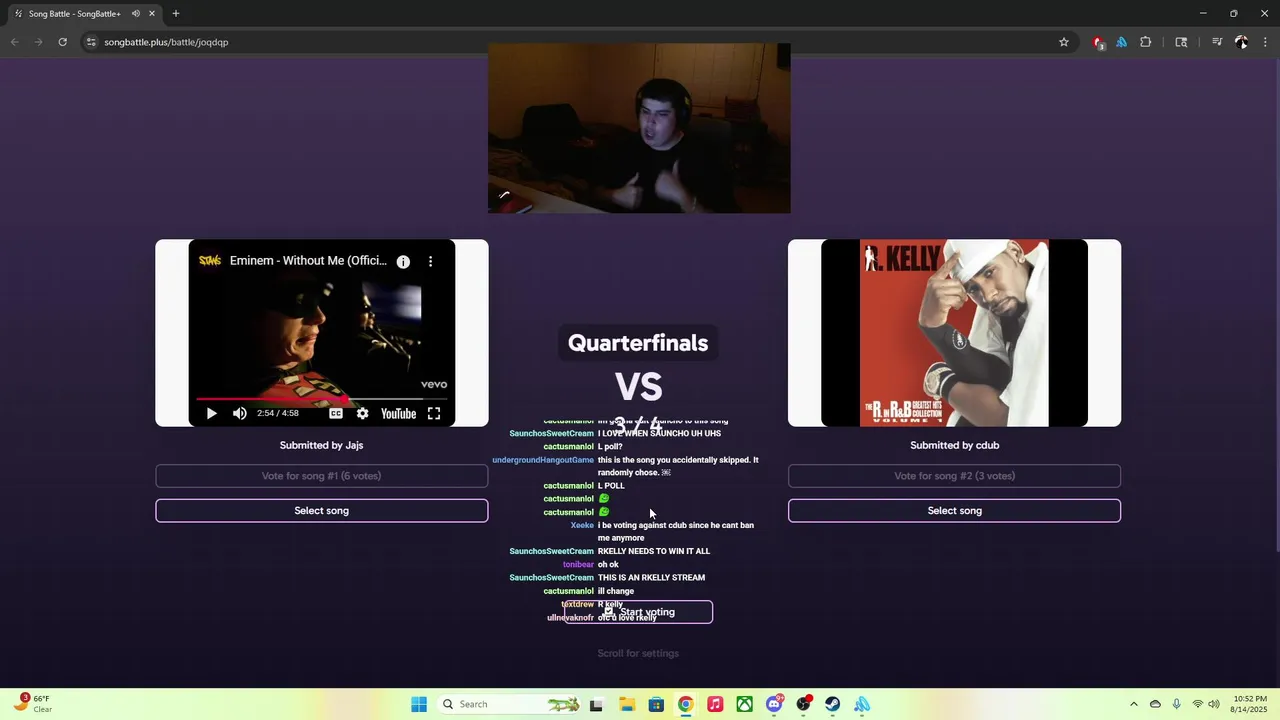Click 'RKELLY NEEDS TO WIN IT ALL' message
The width and height of the screenshot is (1280, 720).
(654, 551)
